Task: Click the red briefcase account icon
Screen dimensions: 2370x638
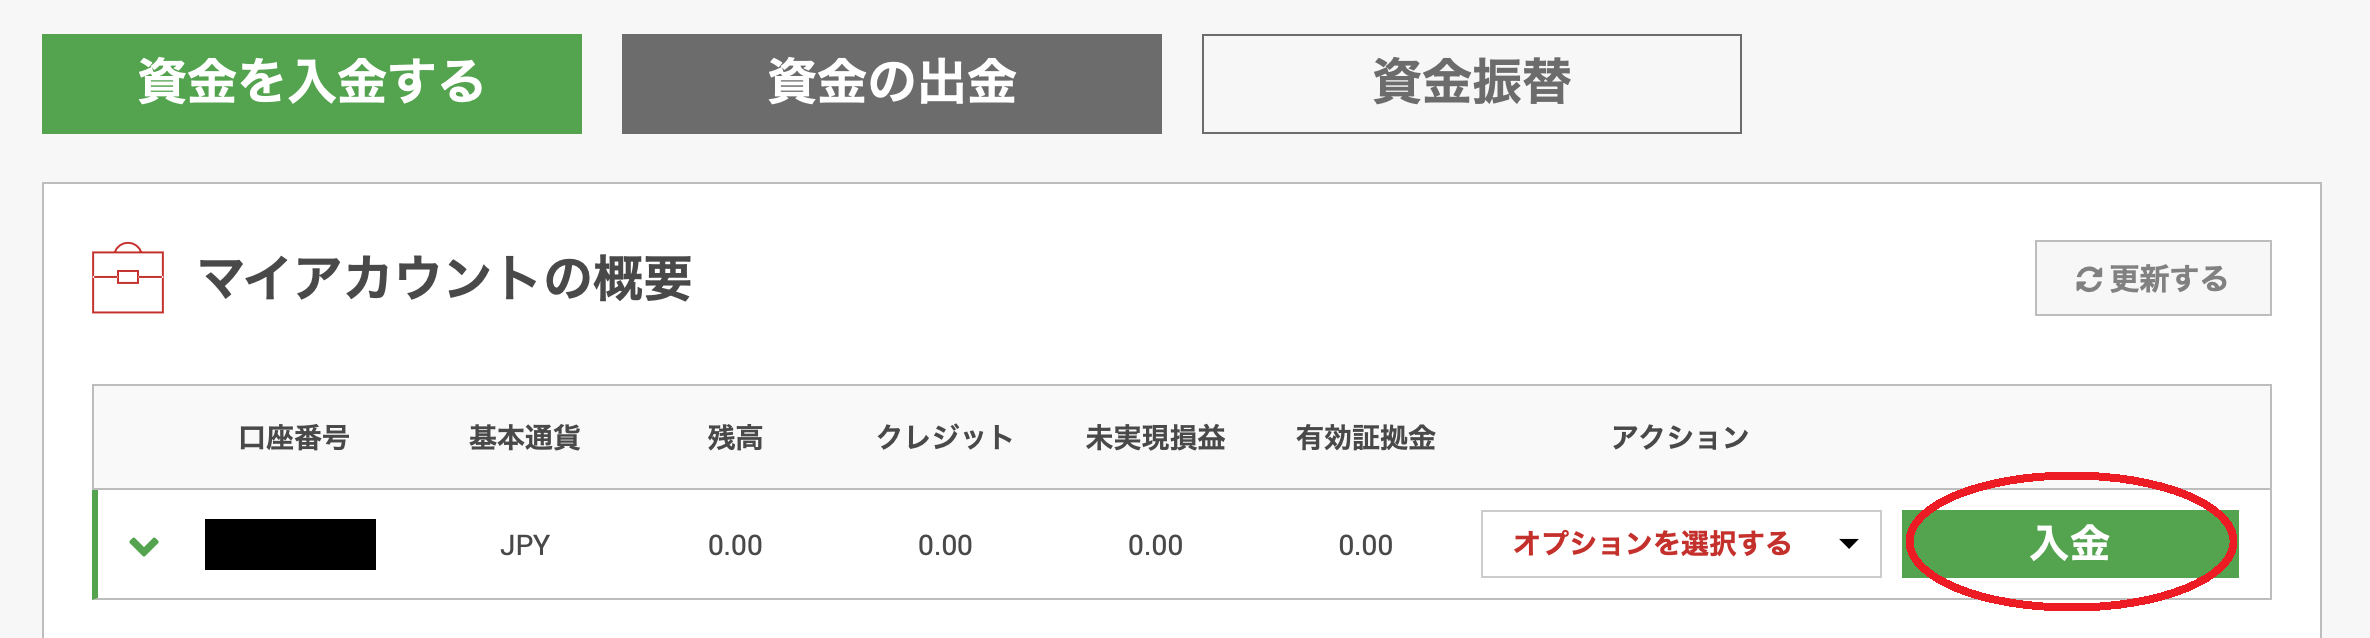Action: click(128, 278)
